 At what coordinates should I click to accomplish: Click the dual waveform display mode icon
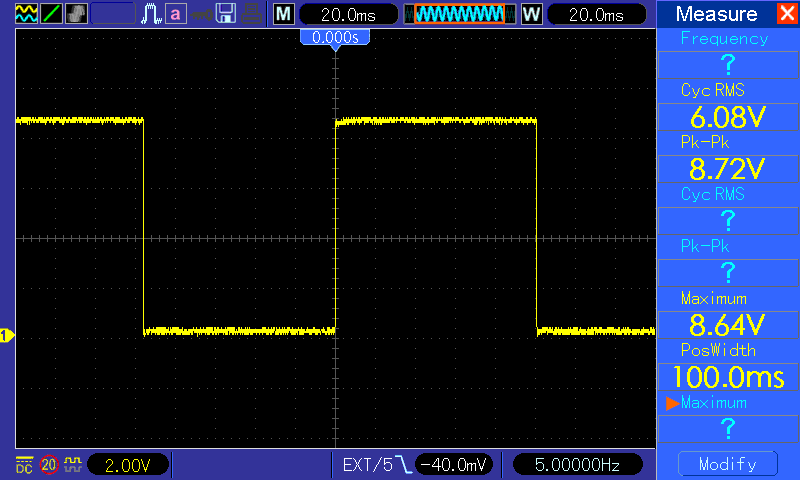click(26, 14)
